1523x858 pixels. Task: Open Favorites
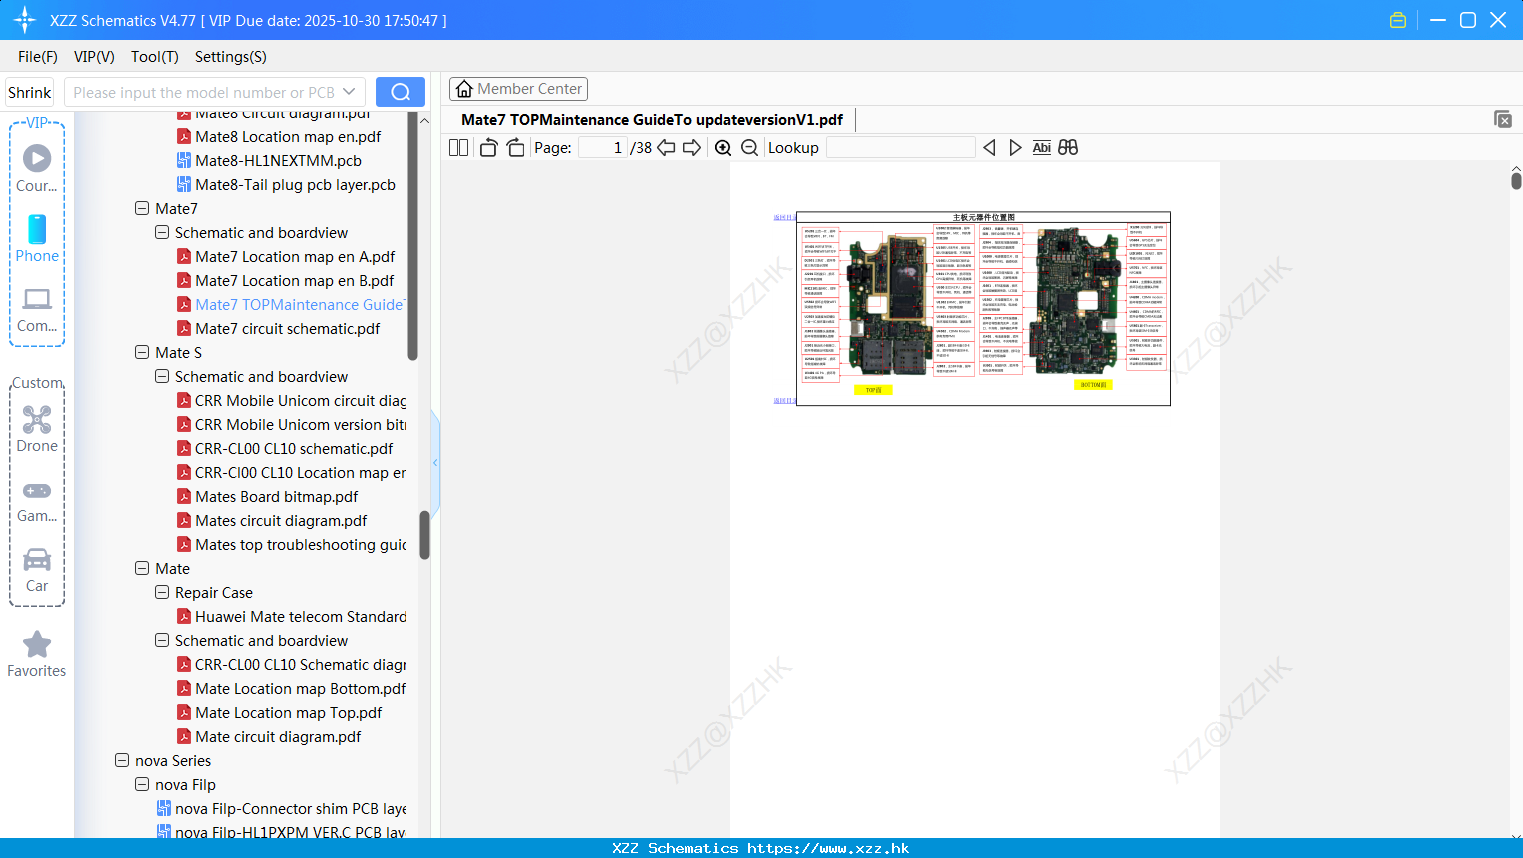37,655
